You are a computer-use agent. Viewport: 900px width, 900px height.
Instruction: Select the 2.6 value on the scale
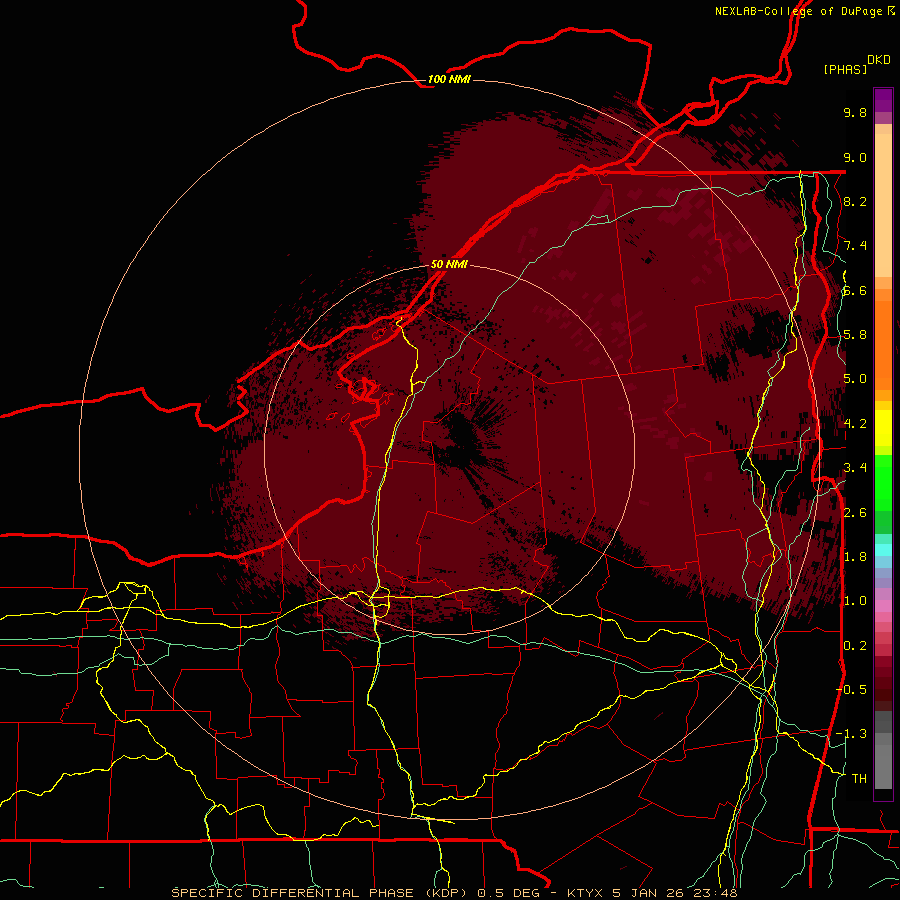(855, 512)
